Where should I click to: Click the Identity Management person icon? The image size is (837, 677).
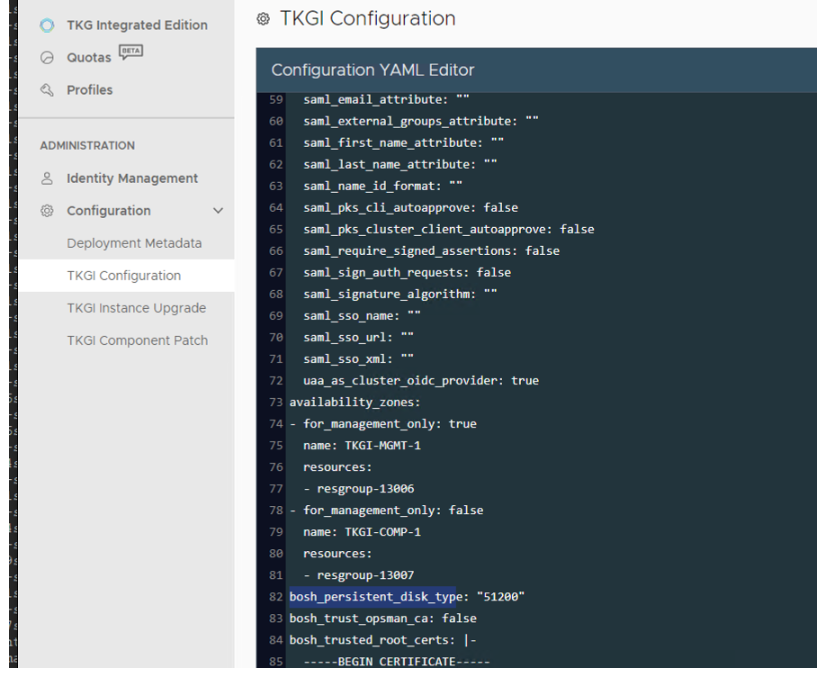[47, 179]
